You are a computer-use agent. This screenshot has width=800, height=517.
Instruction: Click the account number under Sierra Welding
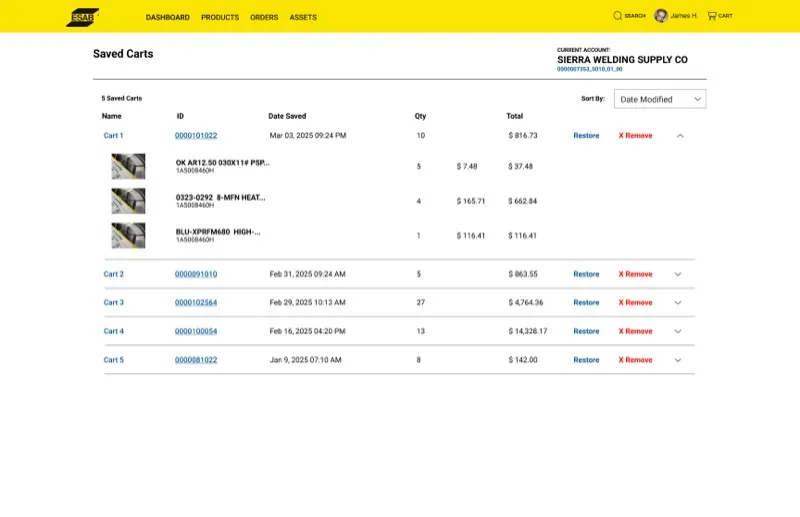point(590,70)
